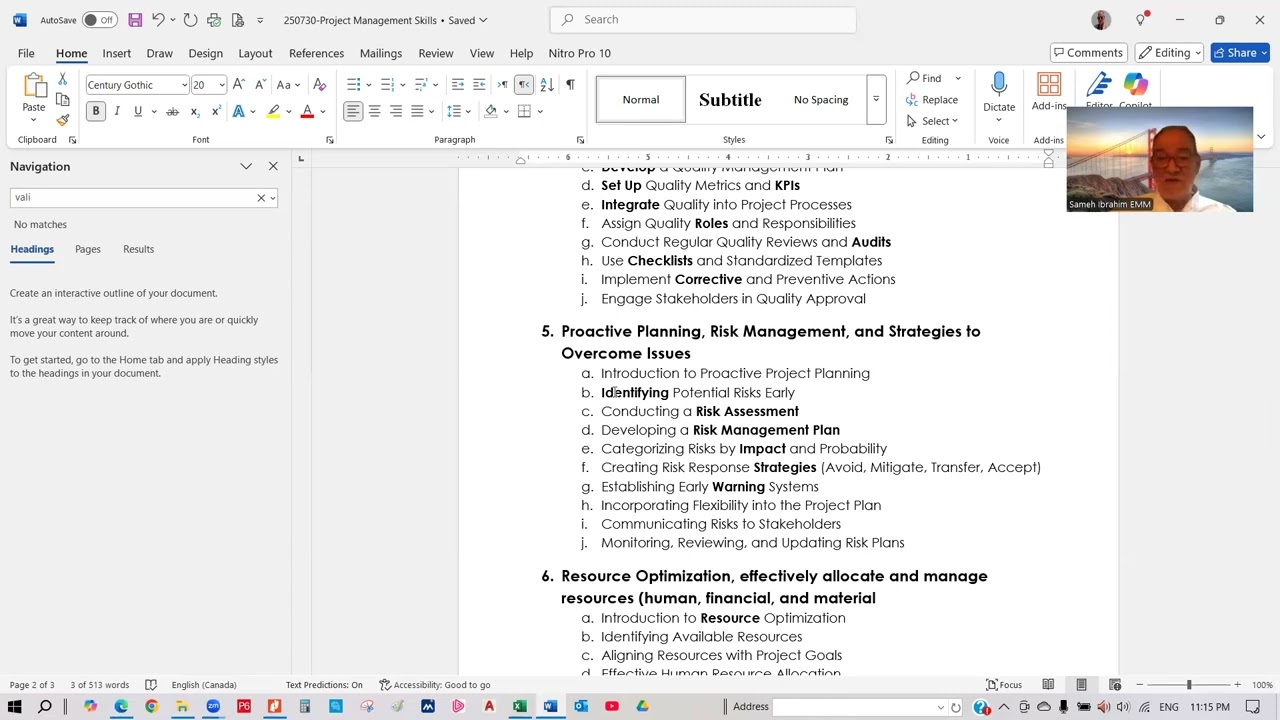Switch to Read Mode view in status bar

tap(1048, 685)
